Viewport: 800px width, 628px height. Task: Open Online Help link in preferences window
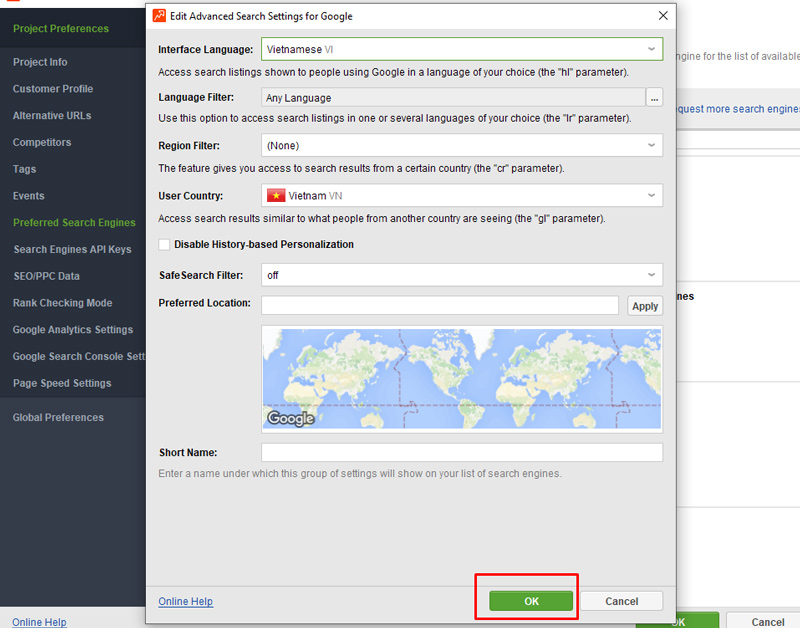tap(39, 622)
